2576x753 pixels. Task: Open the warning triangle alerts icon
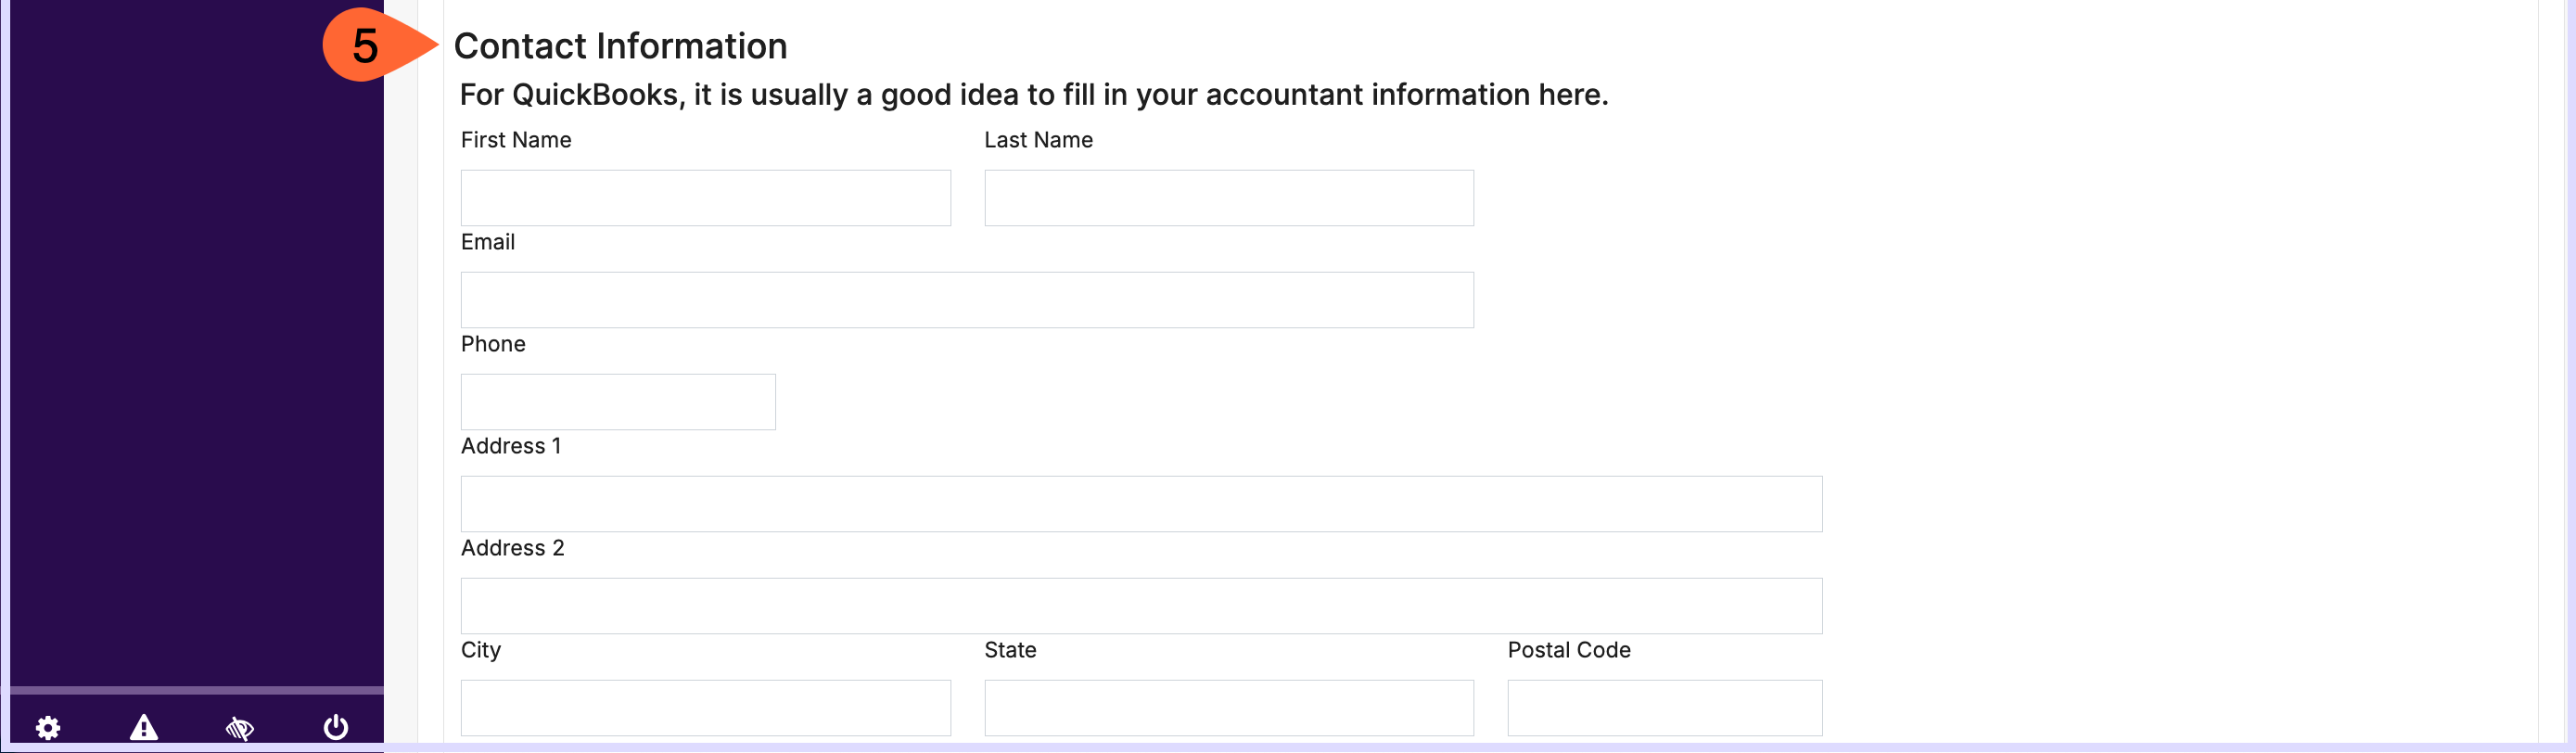144,727
